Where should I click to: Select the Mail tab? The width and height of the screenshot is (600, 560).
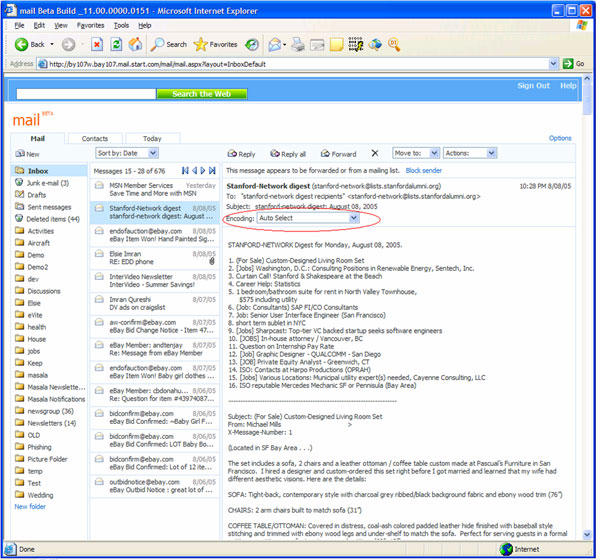click(38, 139)
